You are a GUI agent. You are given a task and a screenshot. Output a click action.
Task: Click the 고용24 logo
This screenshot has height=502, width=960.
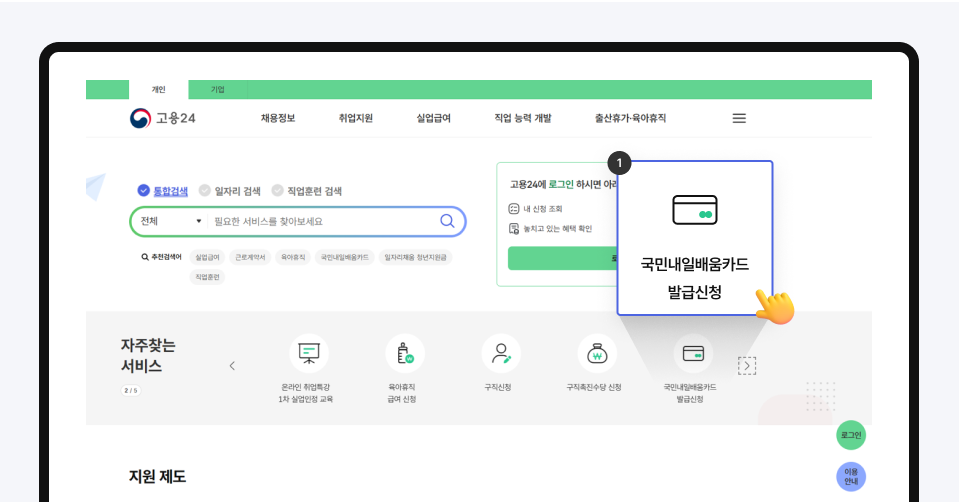pos(162,118)
